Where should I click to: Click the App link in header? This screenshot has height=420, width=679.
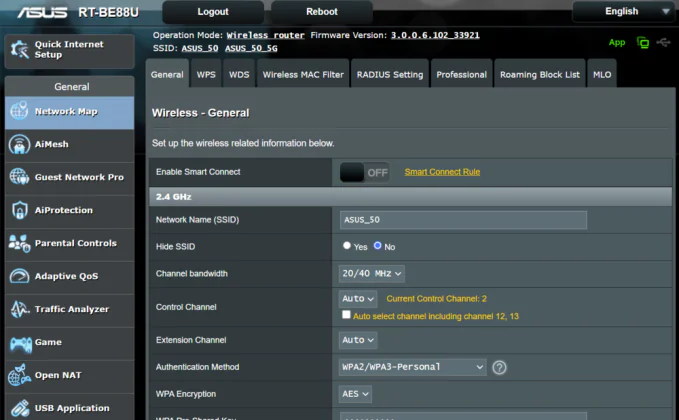(617, 42)
